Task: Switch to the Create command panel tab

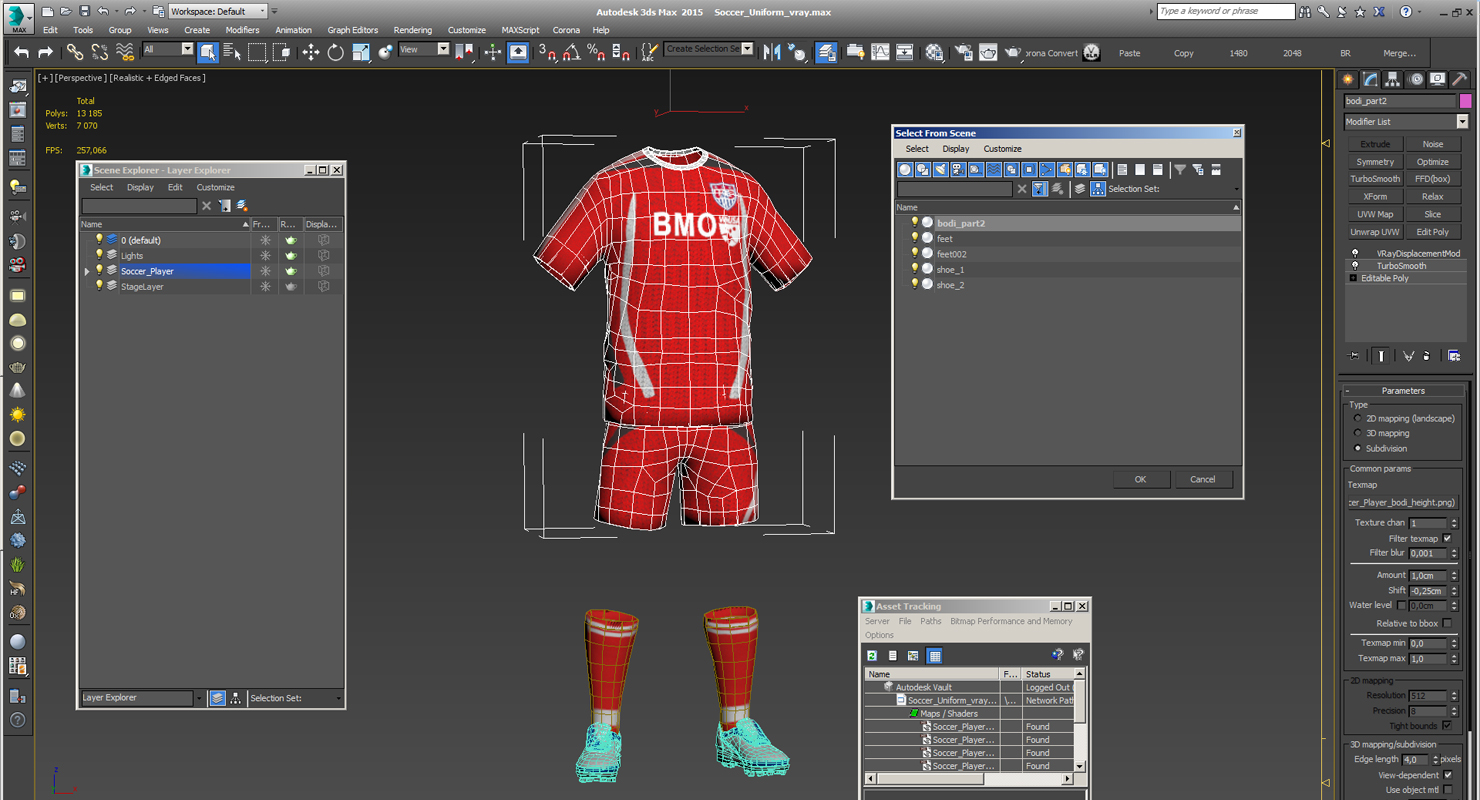Action: [1348, 79]
